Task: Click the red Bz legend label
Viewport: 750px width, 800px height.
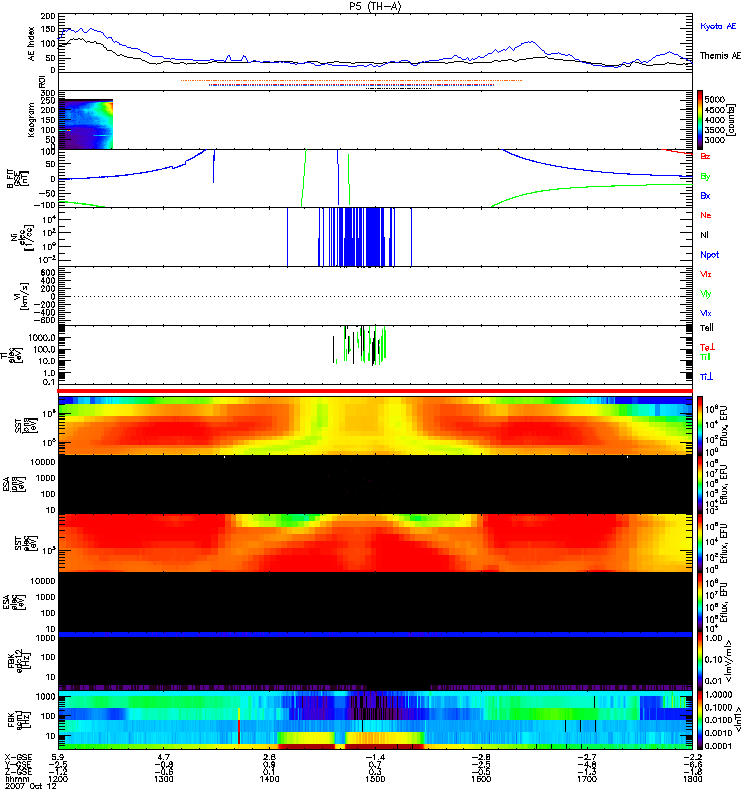Action: (x=705, y=156)
